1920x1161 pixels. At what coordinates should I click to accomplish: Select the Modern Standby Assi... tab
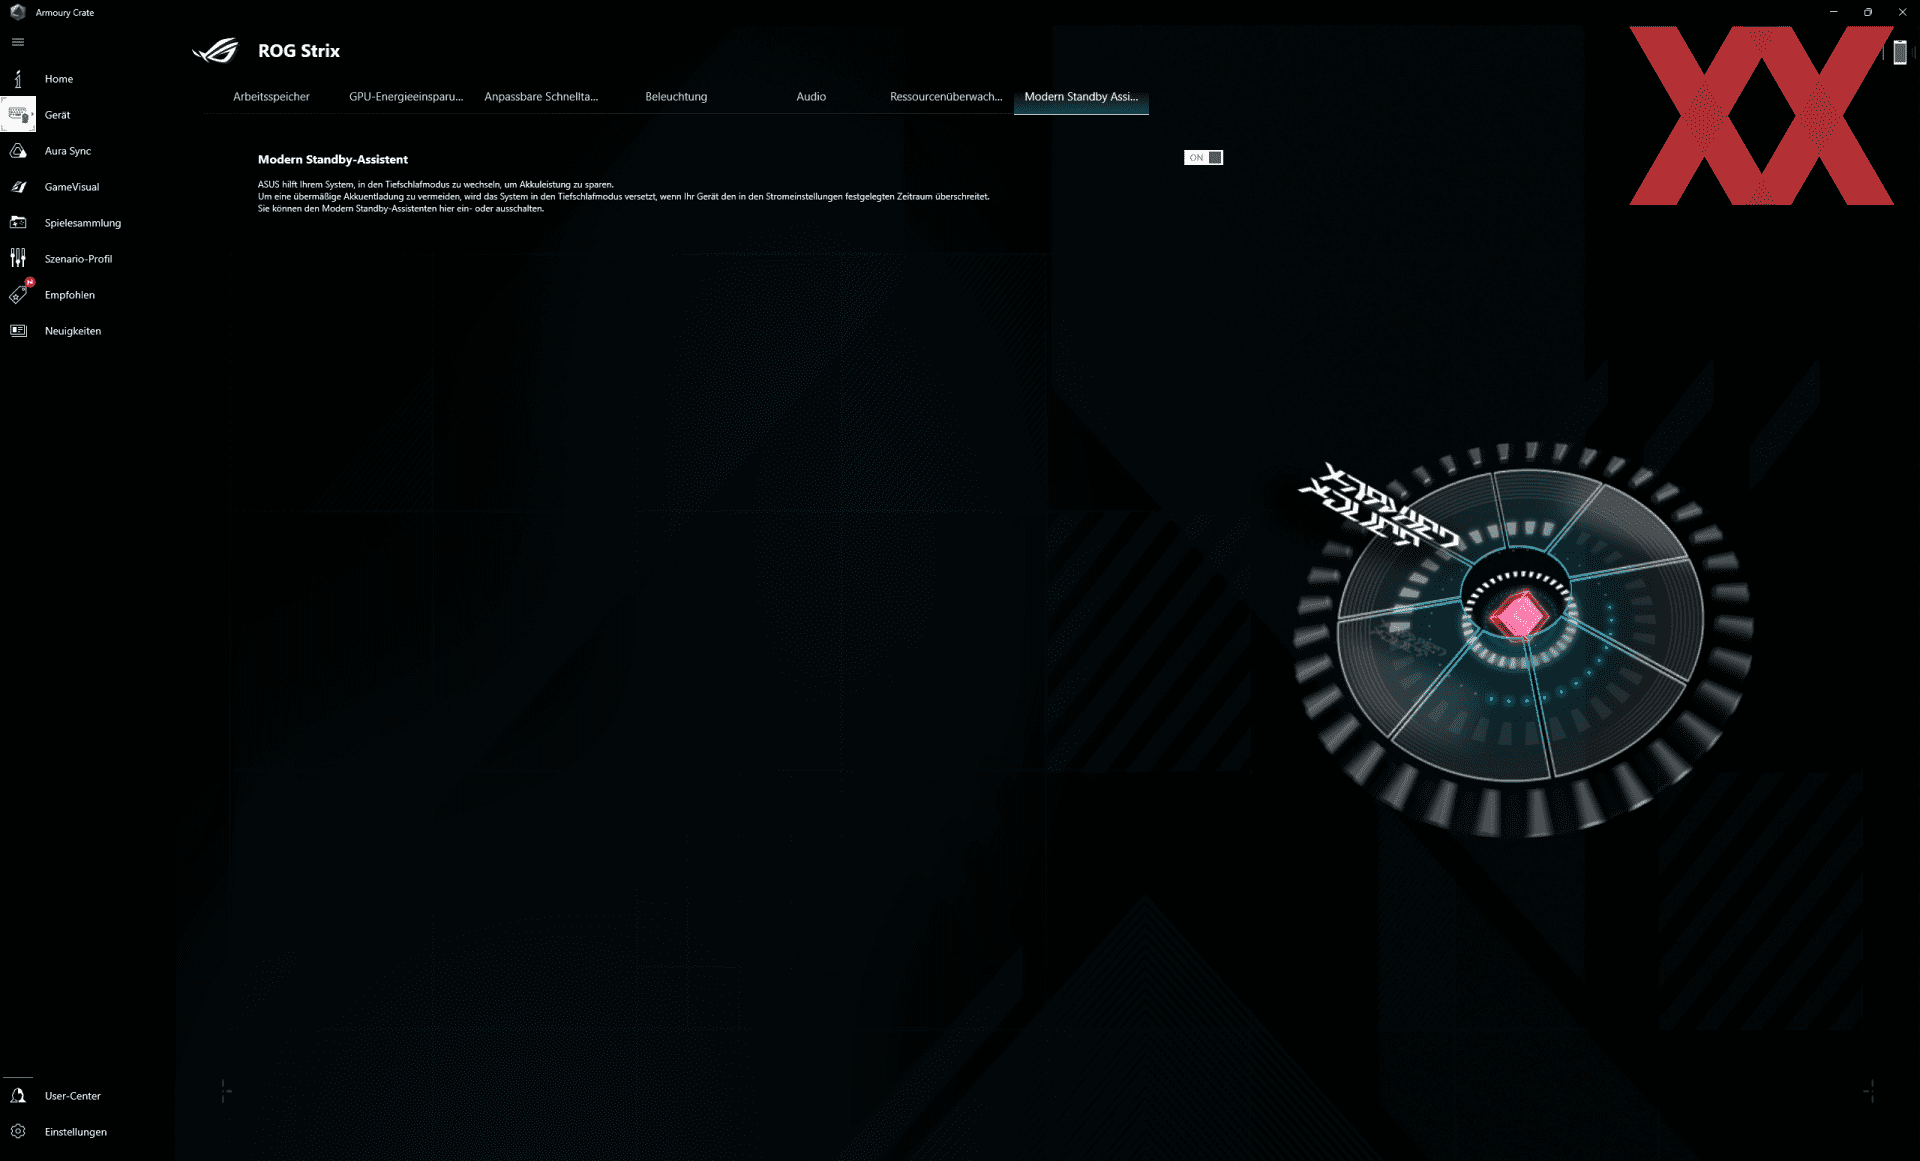[x=1081, y=97]
